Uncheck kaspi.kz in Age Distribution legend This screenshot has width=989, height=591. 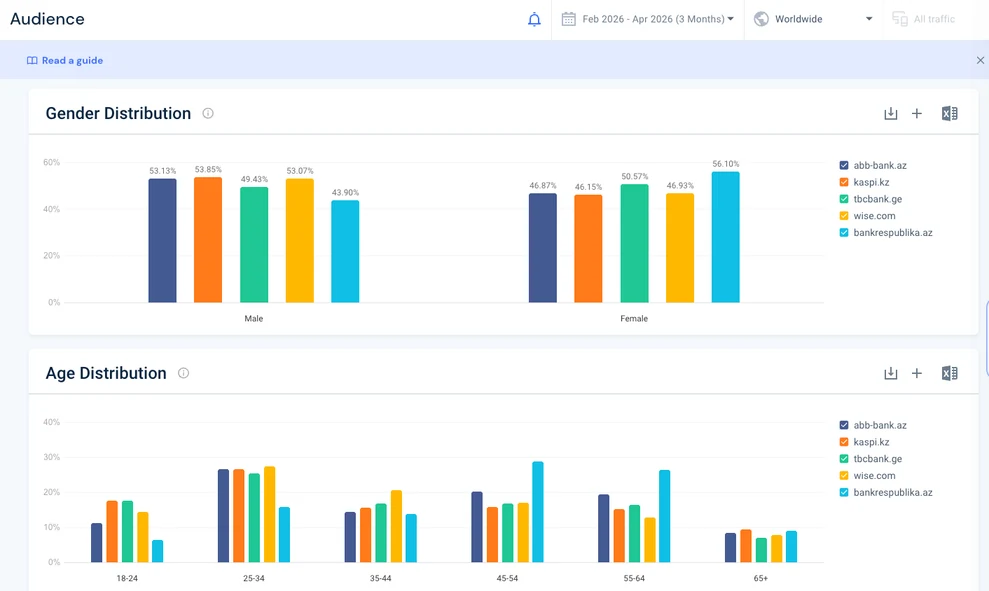[844, 442]
